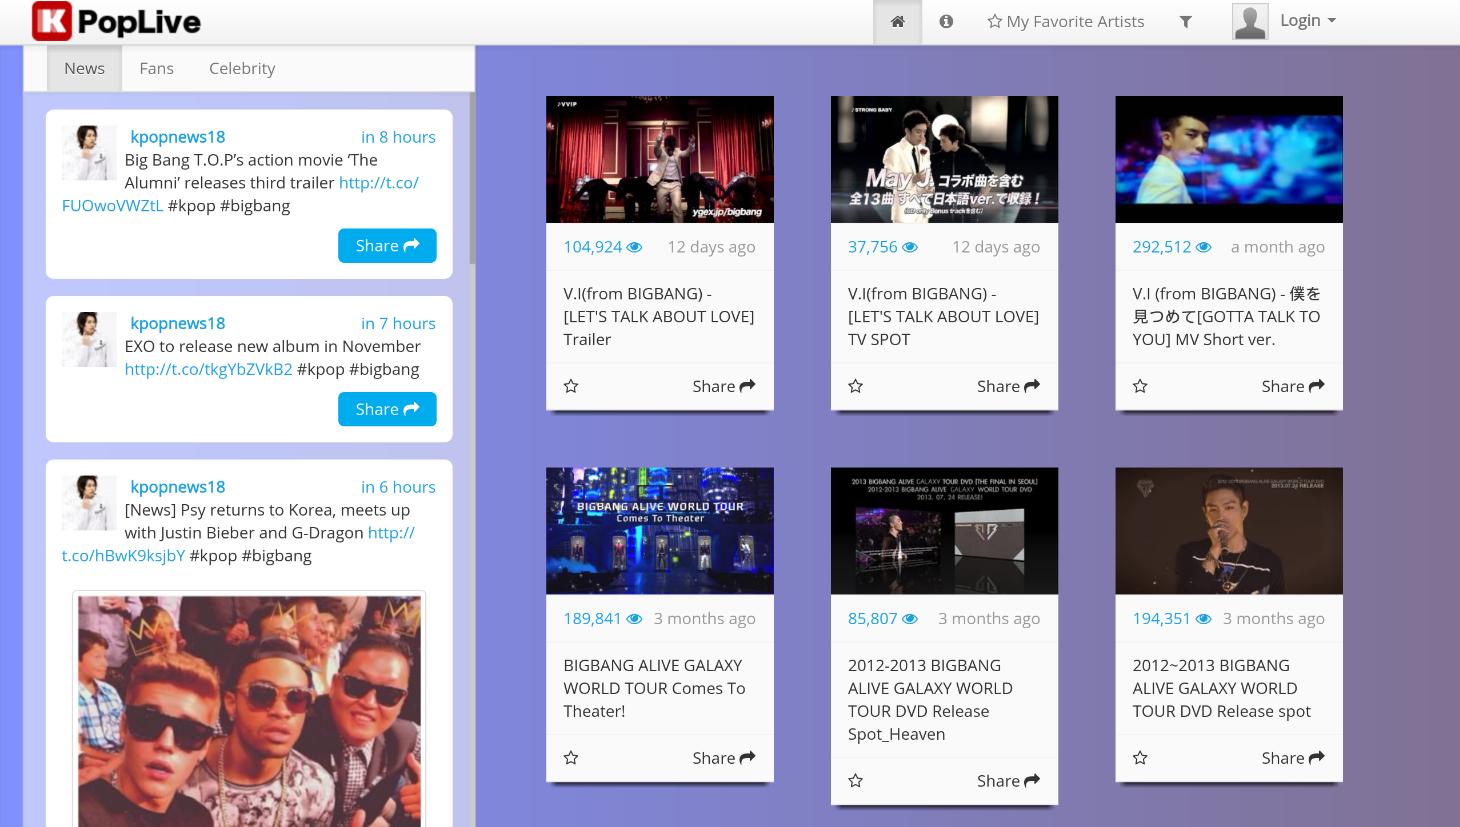Screen dimensions: 1460x827
Task: Open My Favorite Artists menu
Action: tap(1065, 22)
